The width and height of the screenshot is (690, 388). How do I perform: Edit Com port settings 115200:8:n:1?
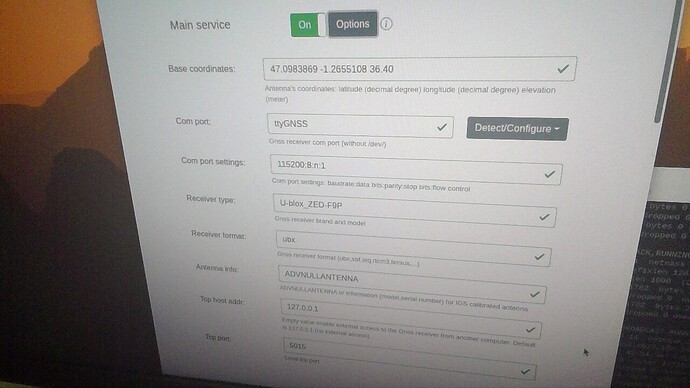pos(416,170)
